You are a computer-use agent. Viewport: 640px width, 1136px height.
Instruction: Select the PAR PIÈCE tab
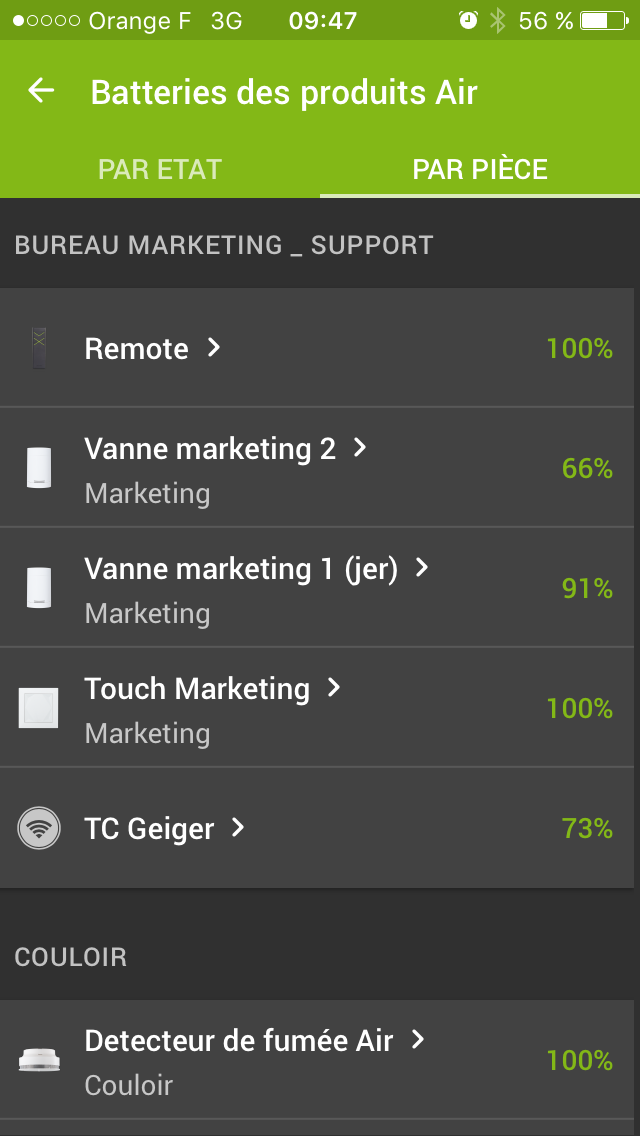tap(480, 169)
